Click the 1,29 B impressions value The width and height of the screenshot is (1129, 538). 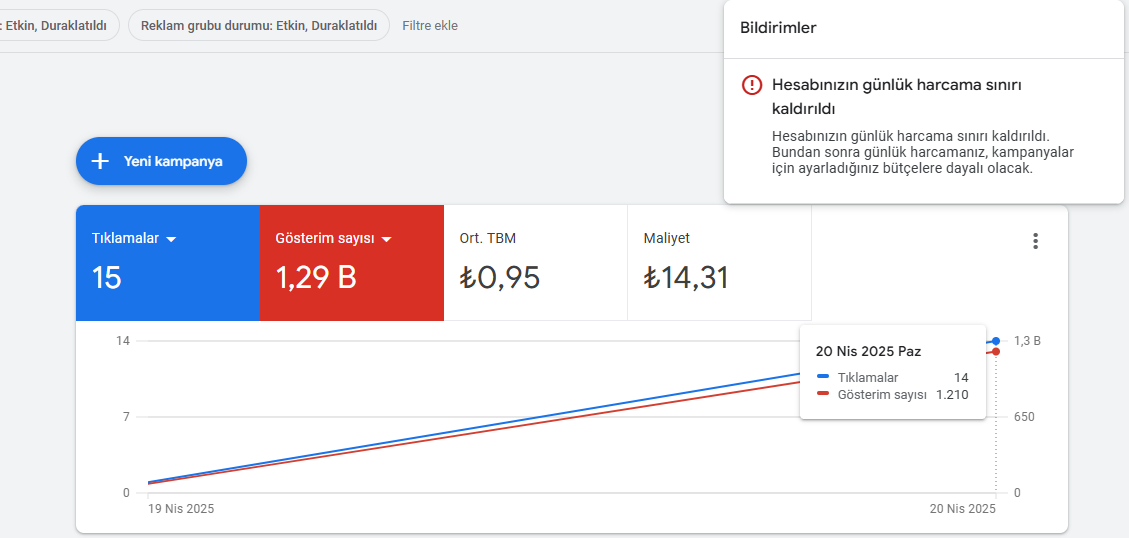tap(316, 277)
